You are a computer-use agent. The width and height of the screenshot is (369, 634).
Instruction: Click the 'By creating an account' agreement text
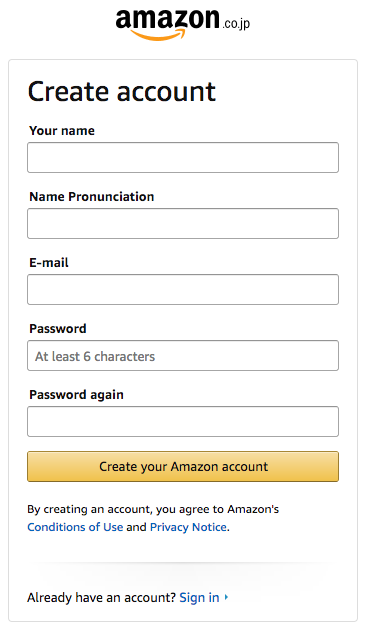(153, 509)
